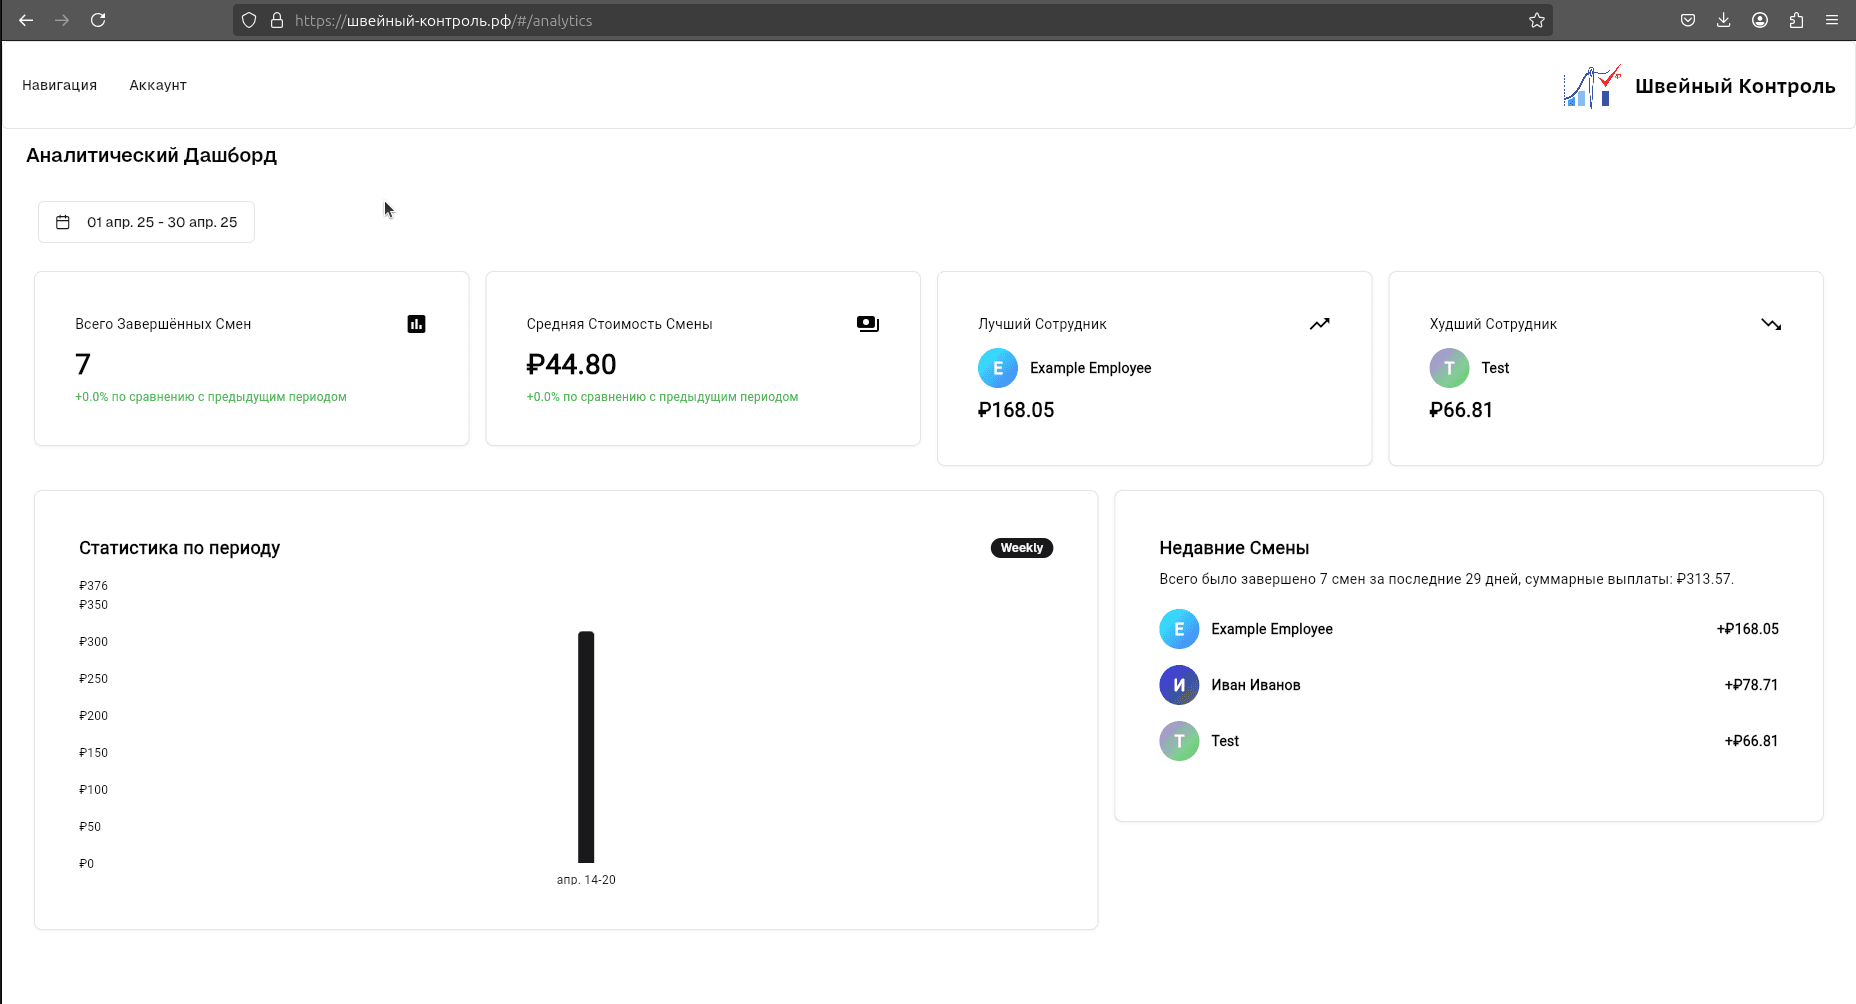Click the total completed shifts value 7
The width and height of the screenshot is (1856, 1004).
[x=83, y=365]
